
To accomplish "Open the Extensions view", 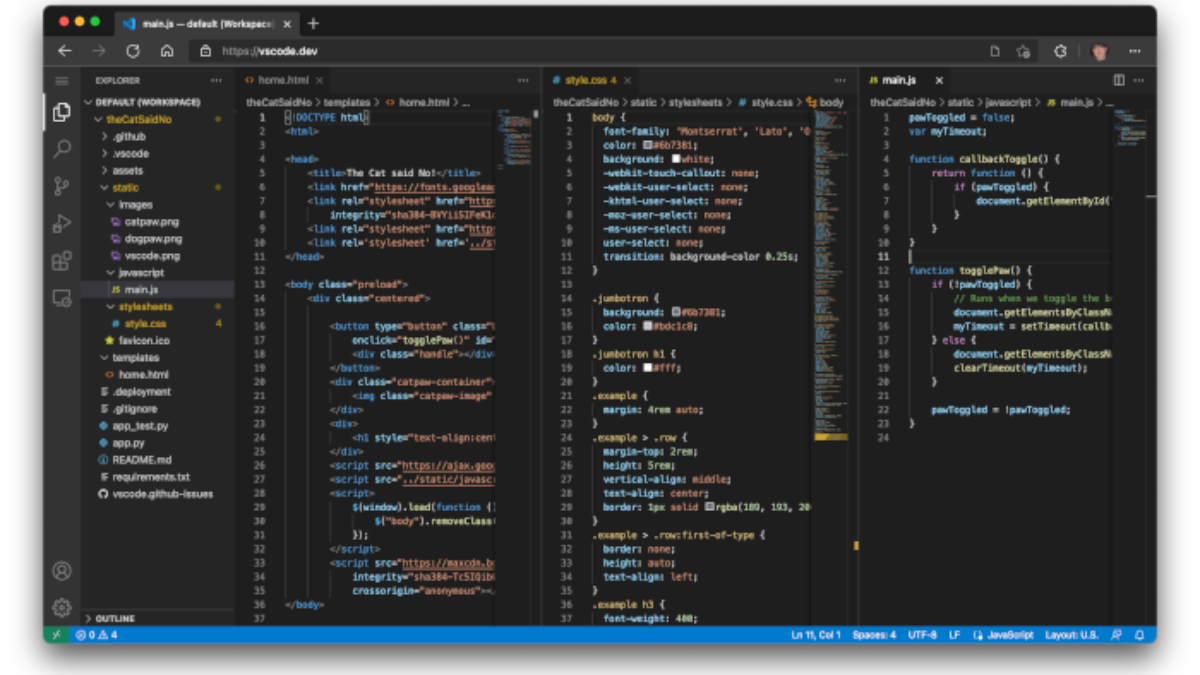I will pyautogui.click(x=62, y=260).
